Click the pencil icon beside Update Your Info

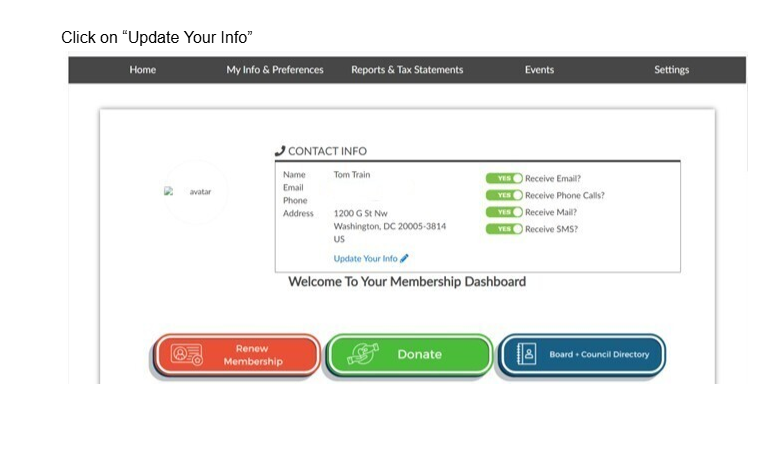404,259
